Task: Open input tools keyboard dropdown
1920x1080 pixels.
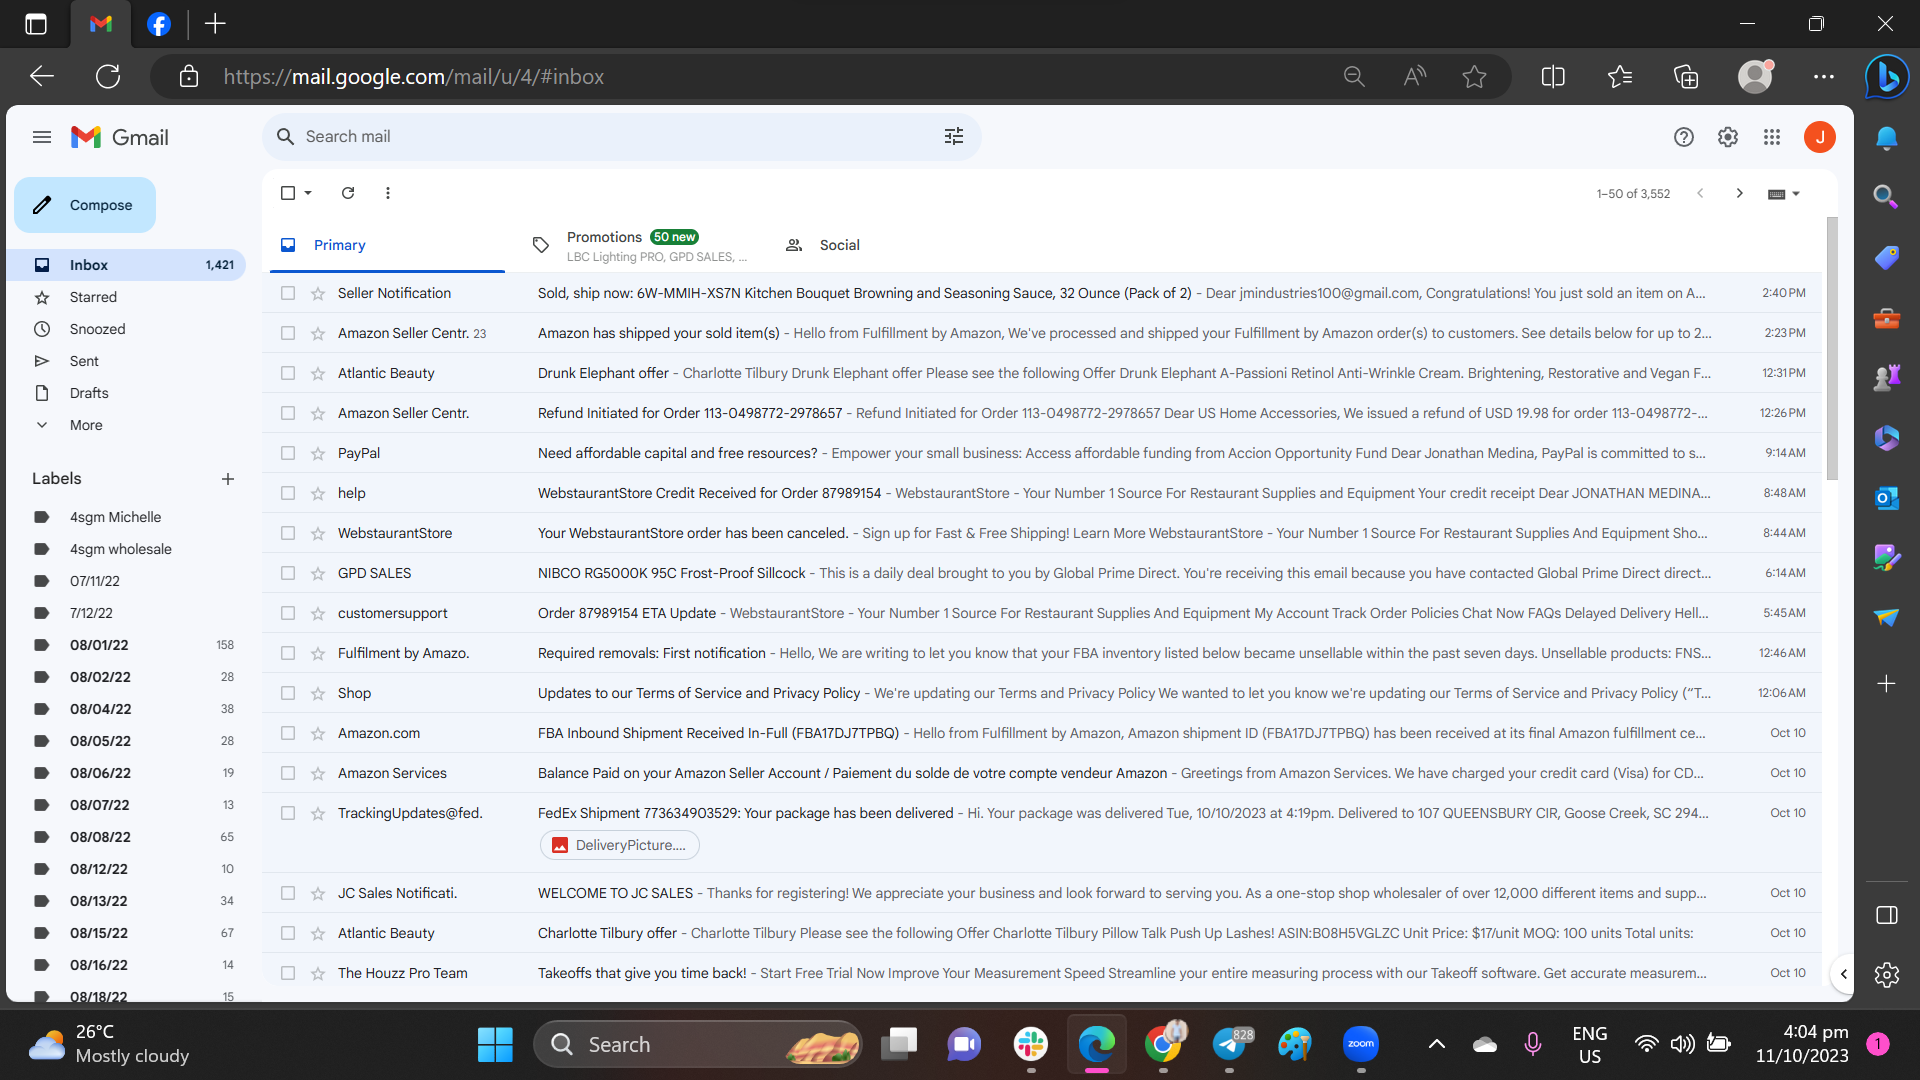Action: click(1783, 194)
